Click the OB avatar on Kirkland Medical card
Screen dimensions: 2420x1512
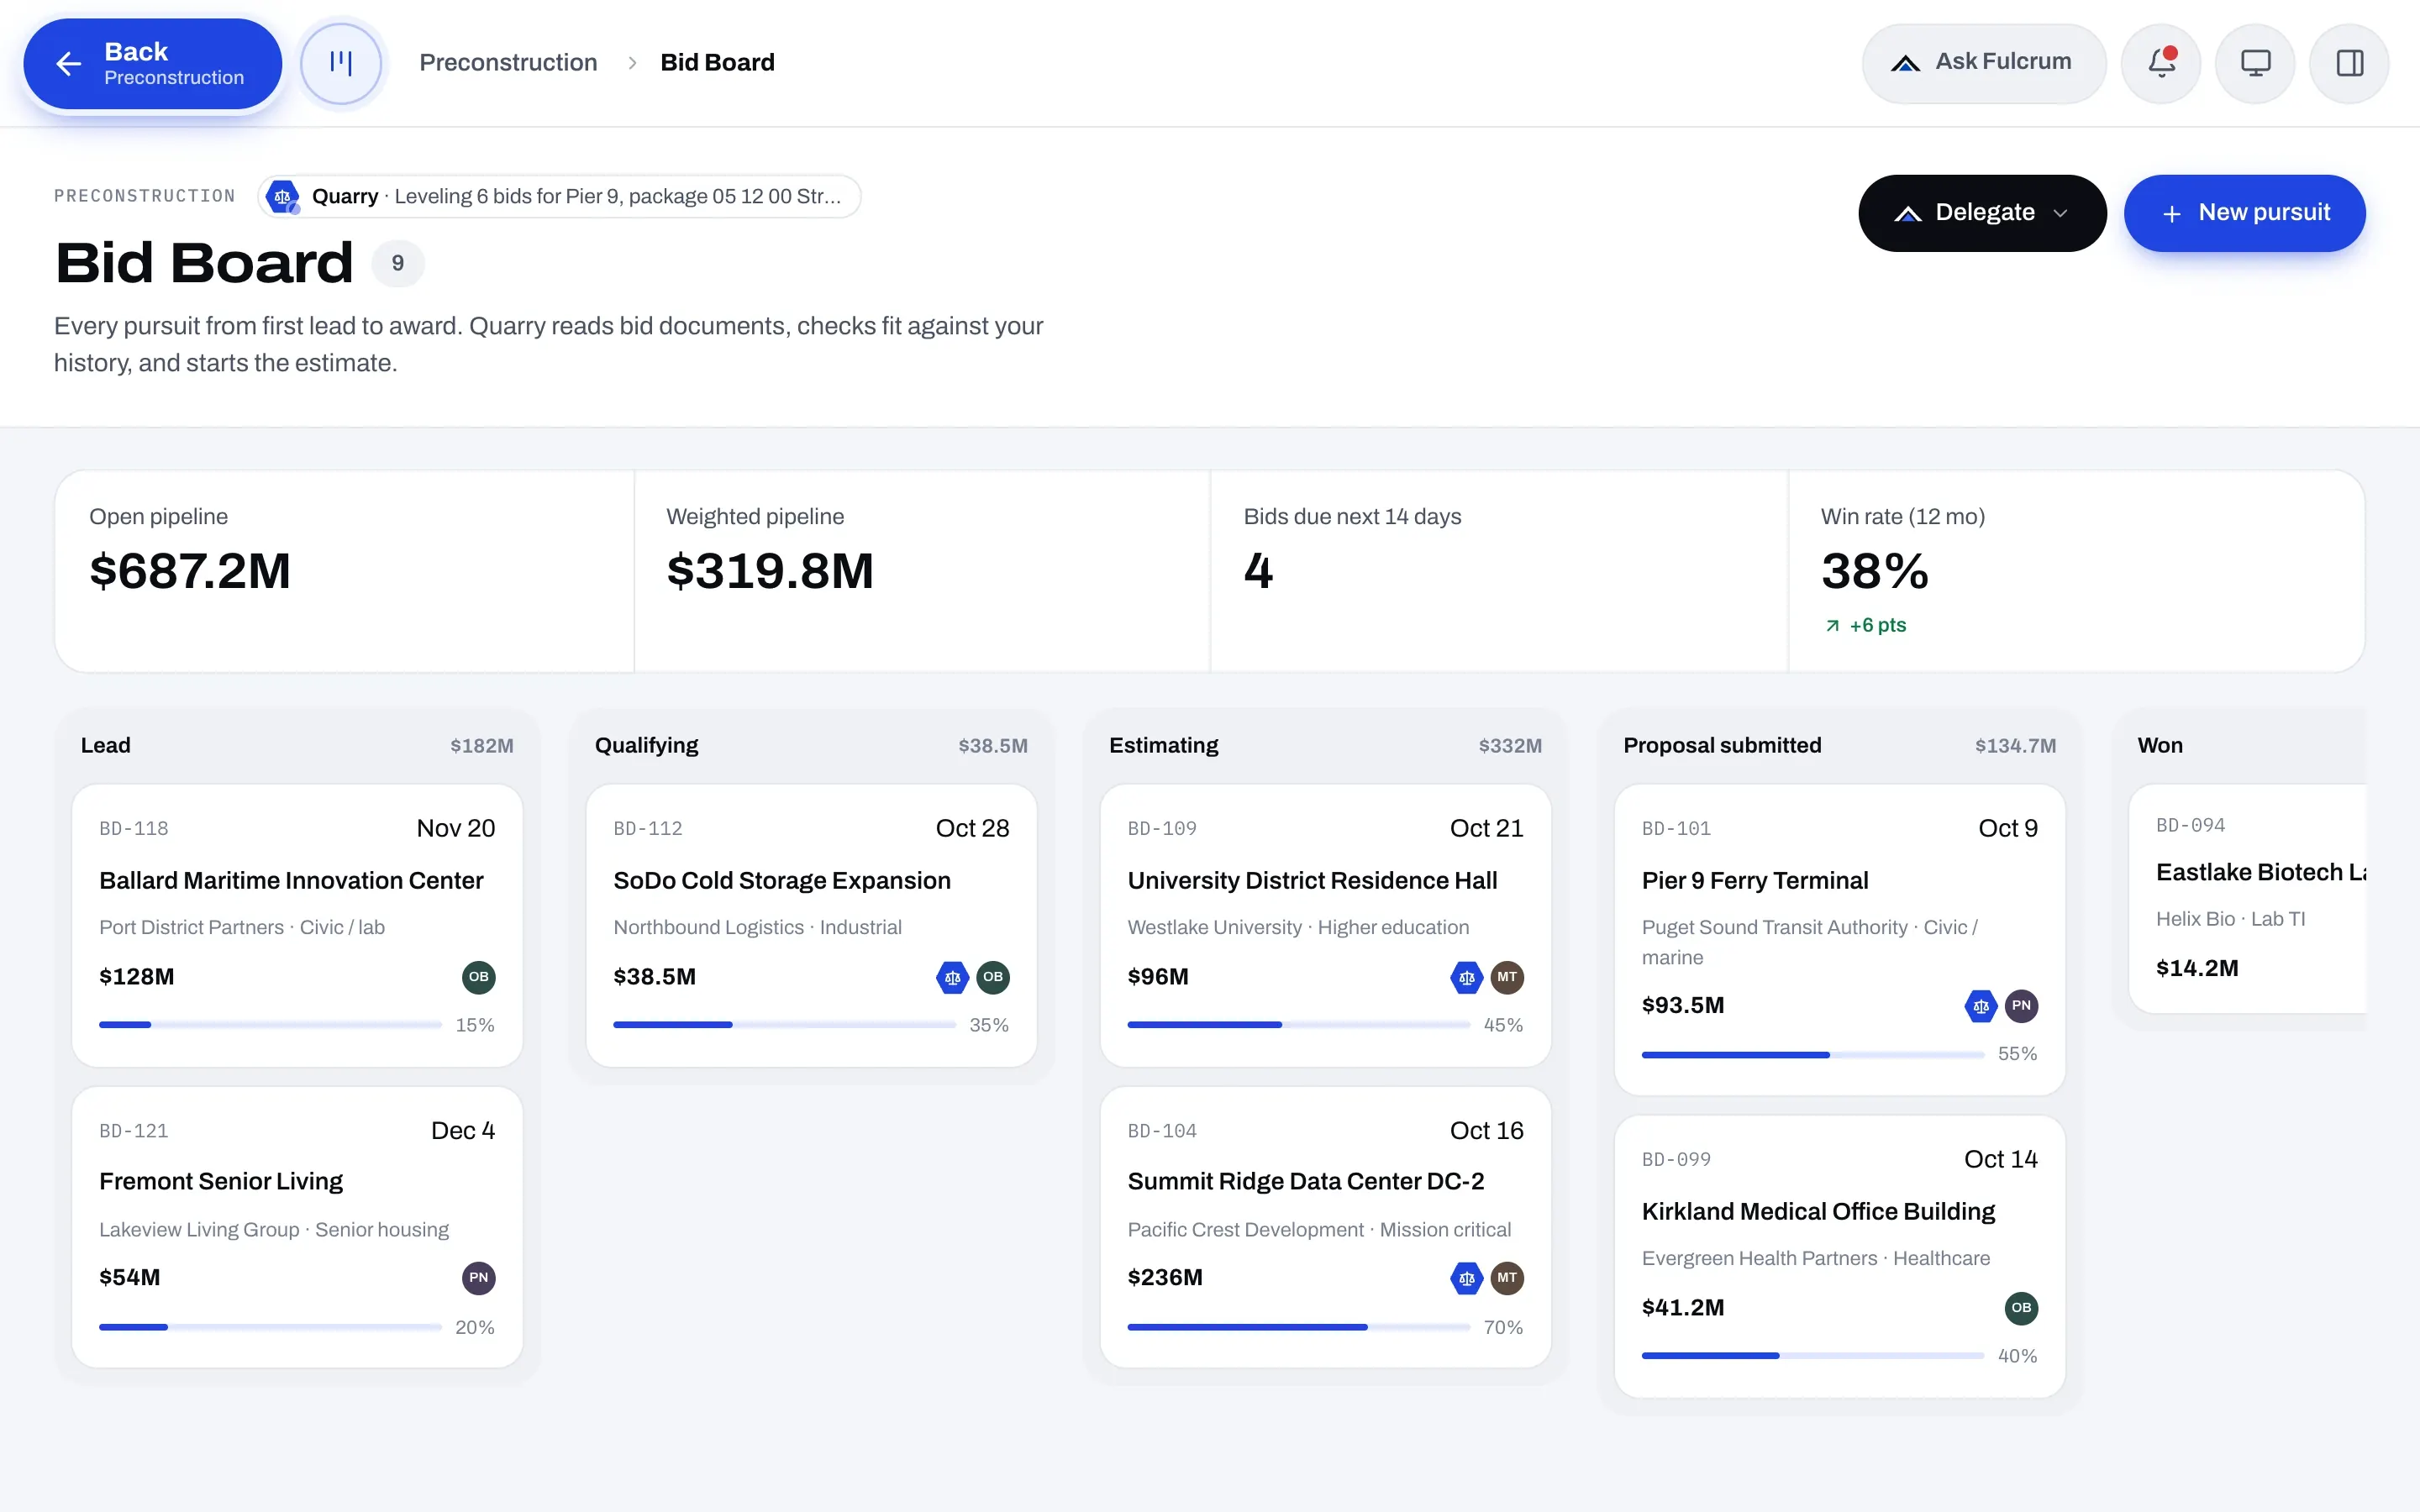pyautogui.click(x=2021, y=1308)
